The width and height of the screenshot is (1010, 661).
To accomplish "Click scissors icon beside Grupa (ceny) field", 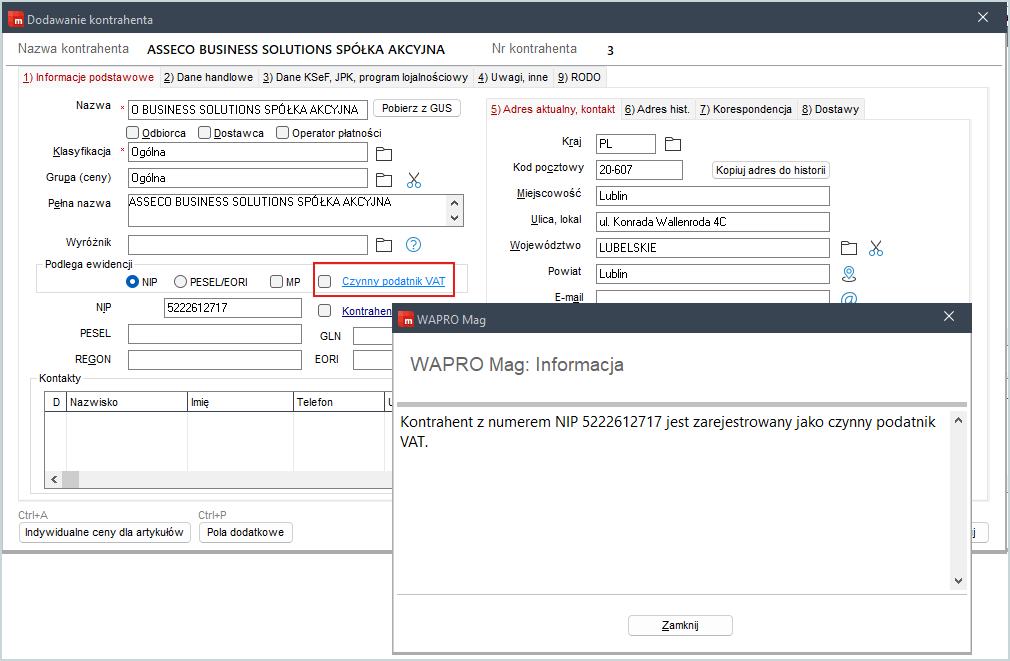I will coord(414,180).
